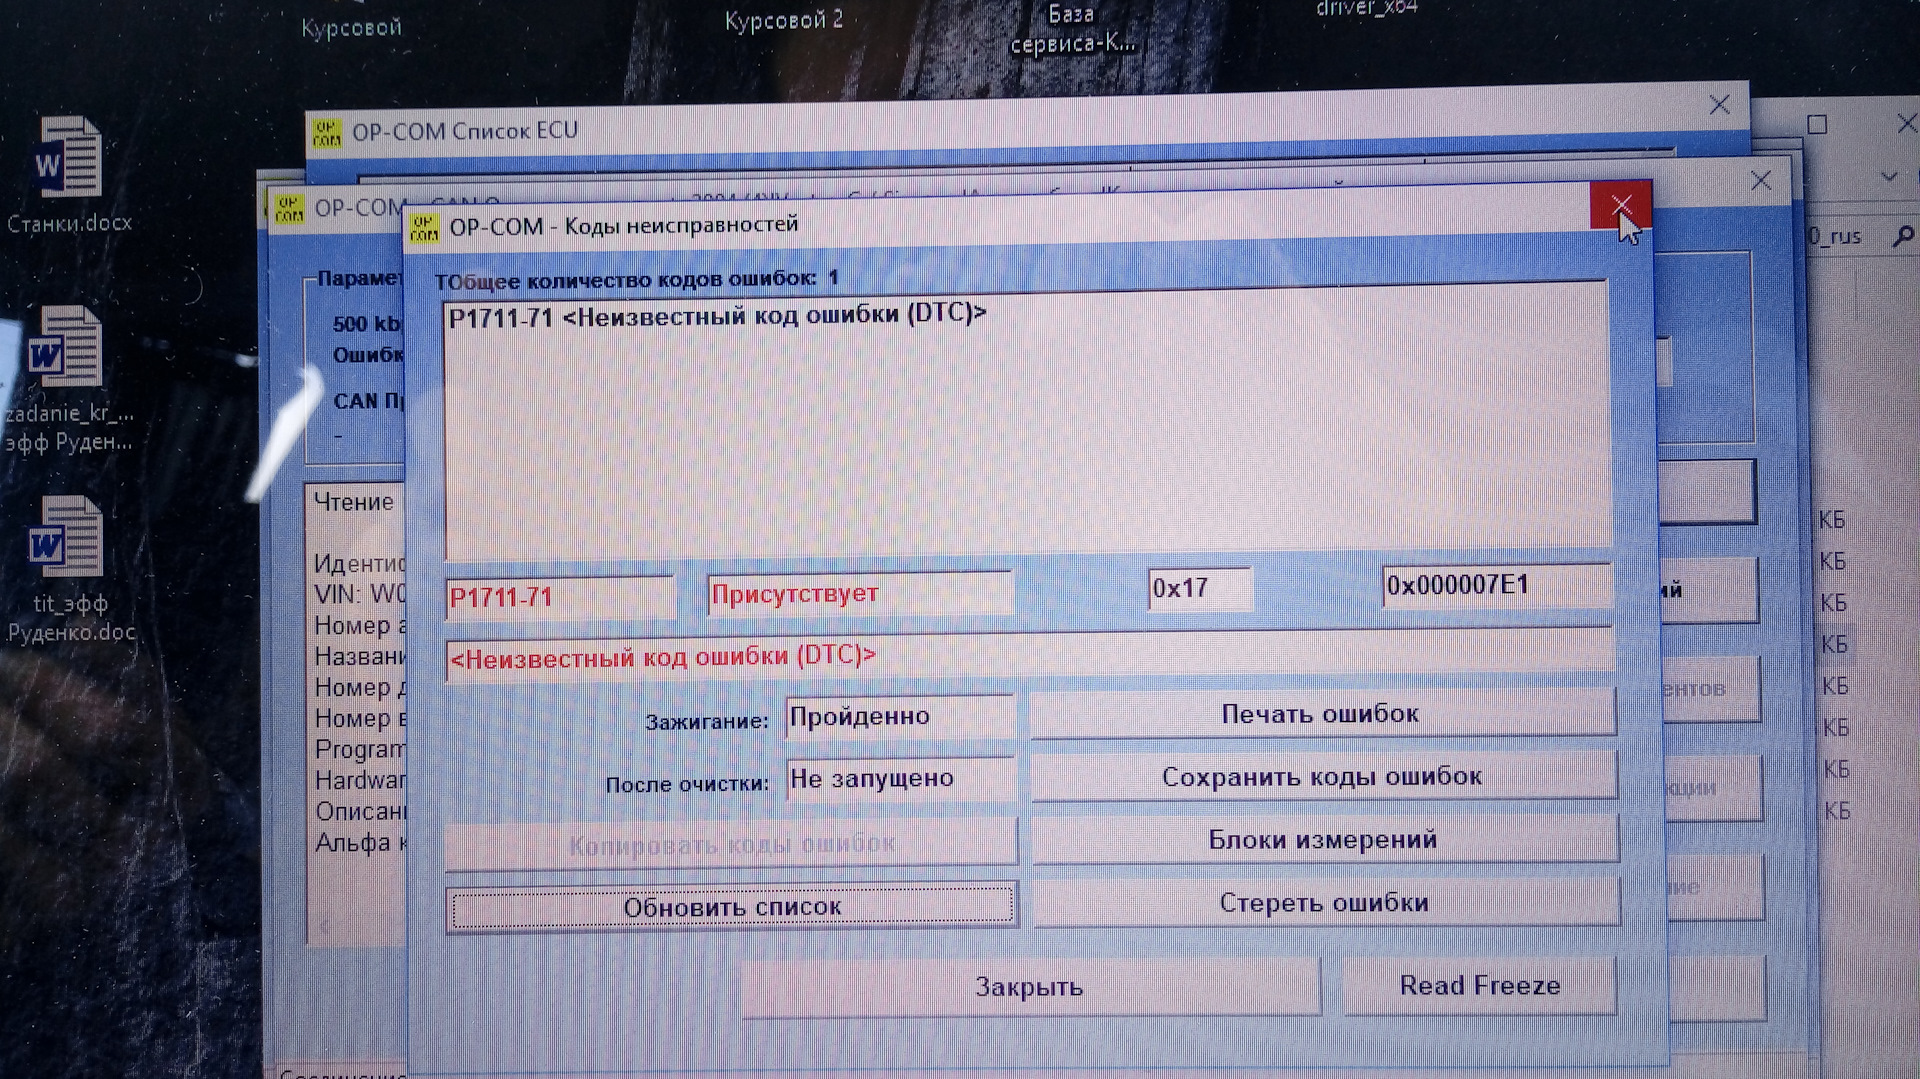
Task: Open the zadanie_kr Word document icon
Action: 66,347
